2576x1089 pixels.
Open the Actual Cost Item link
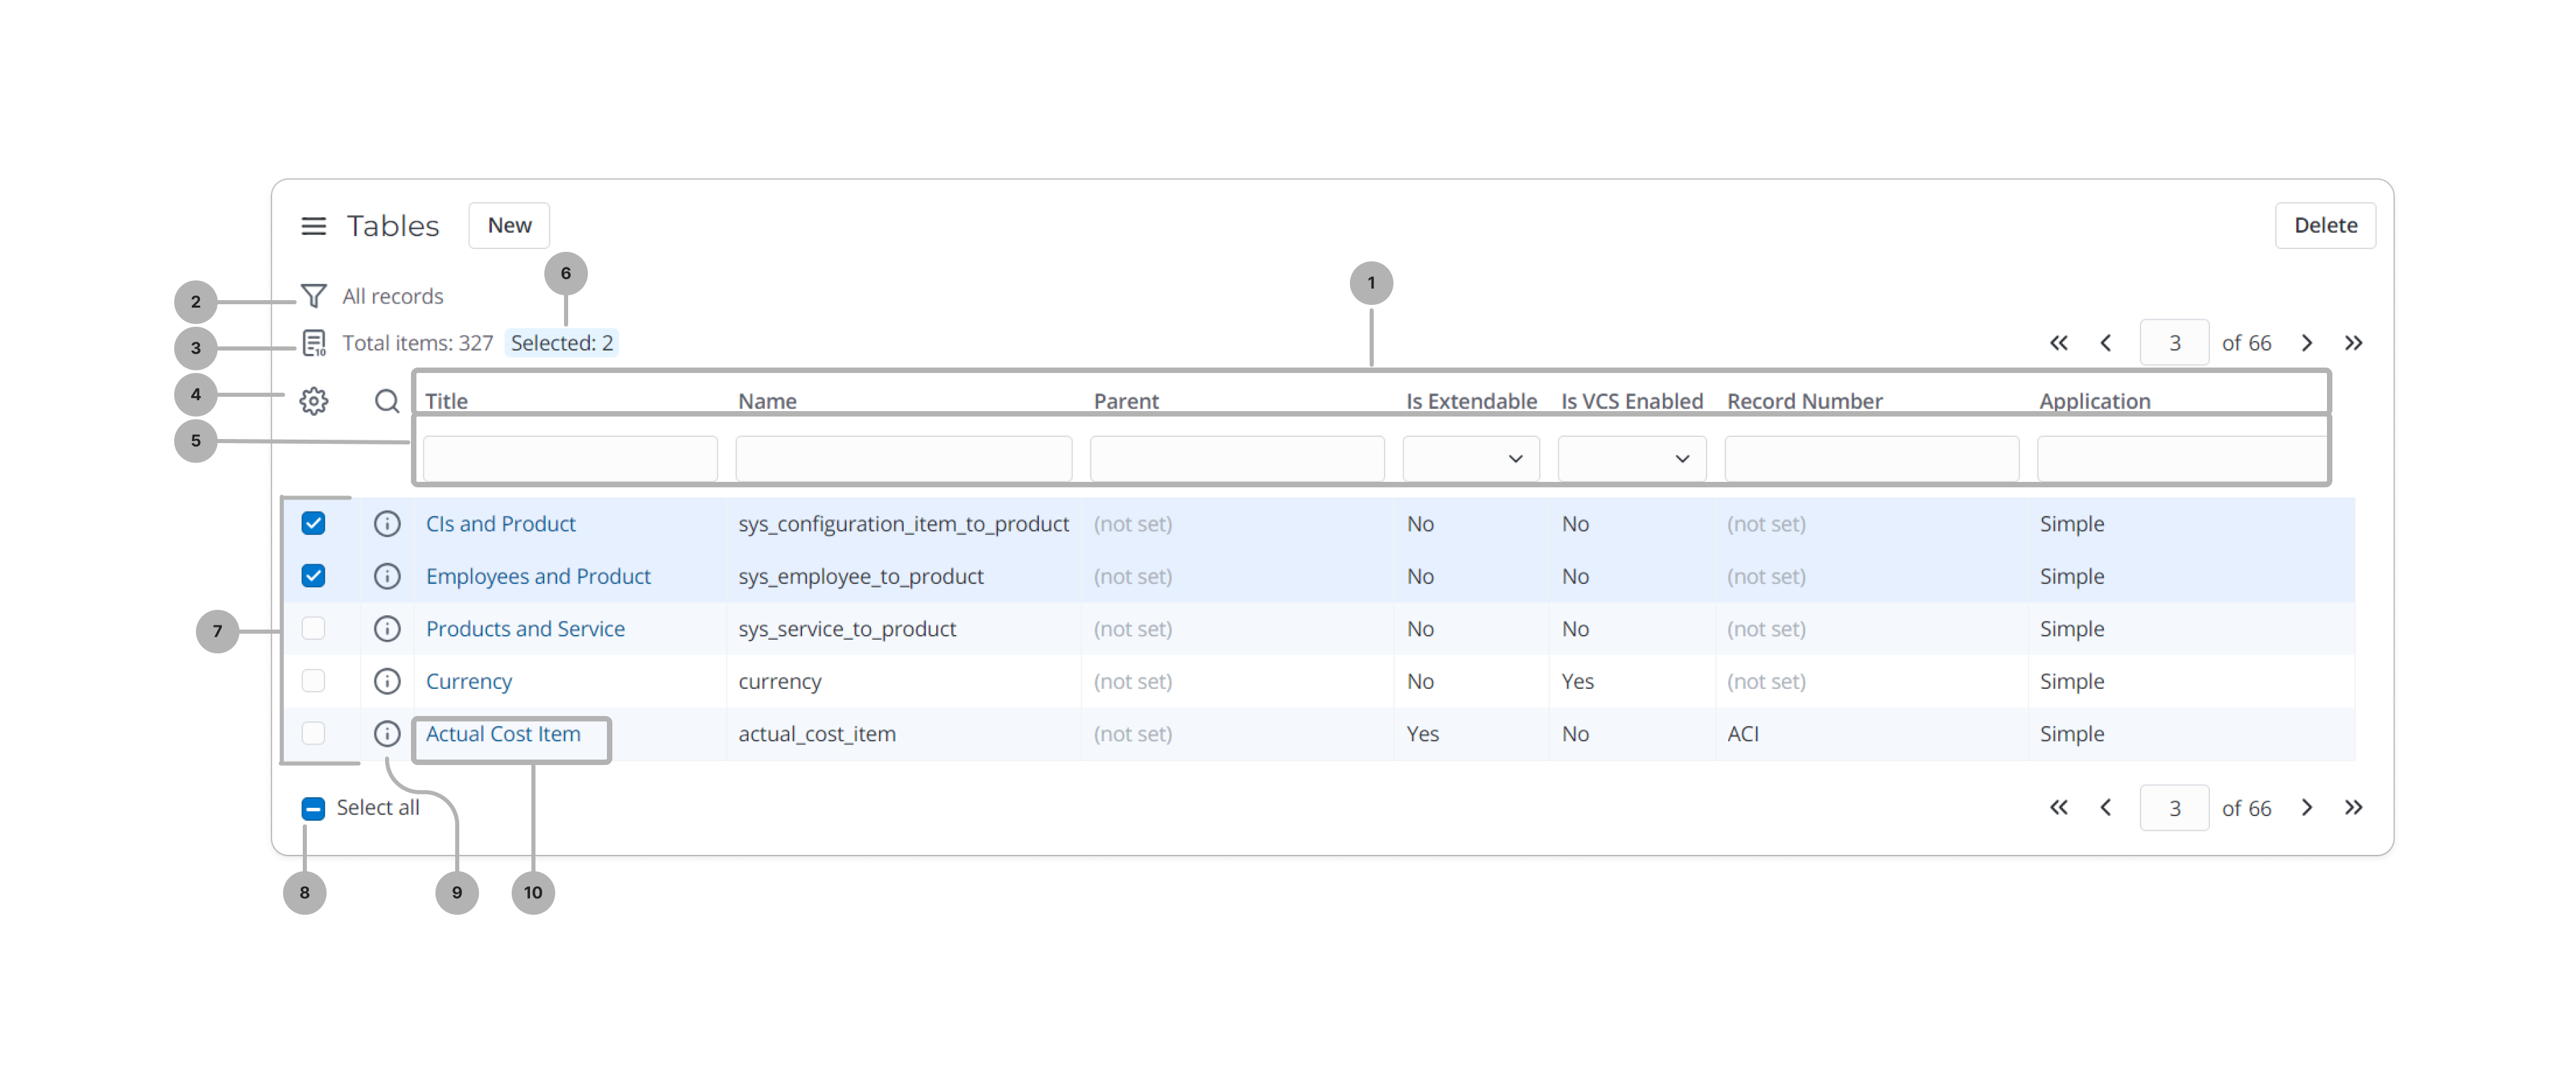coord(503,734)
